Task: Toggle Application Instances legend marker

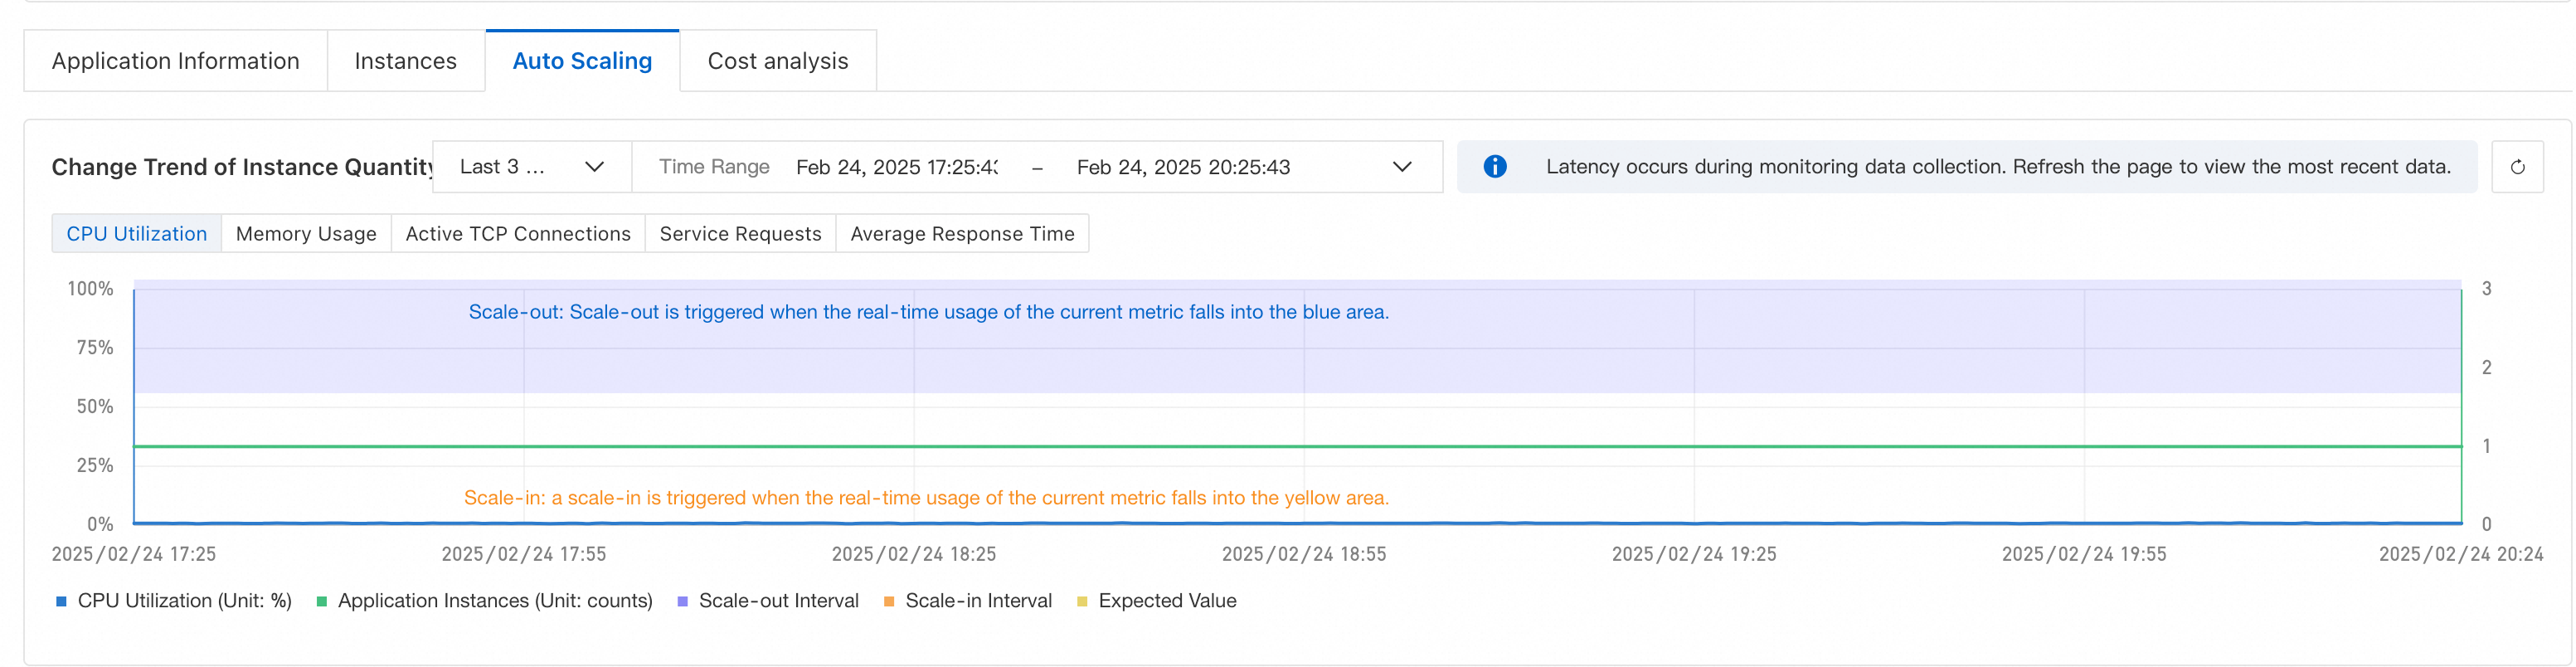Action: click(x=322, y=601)
